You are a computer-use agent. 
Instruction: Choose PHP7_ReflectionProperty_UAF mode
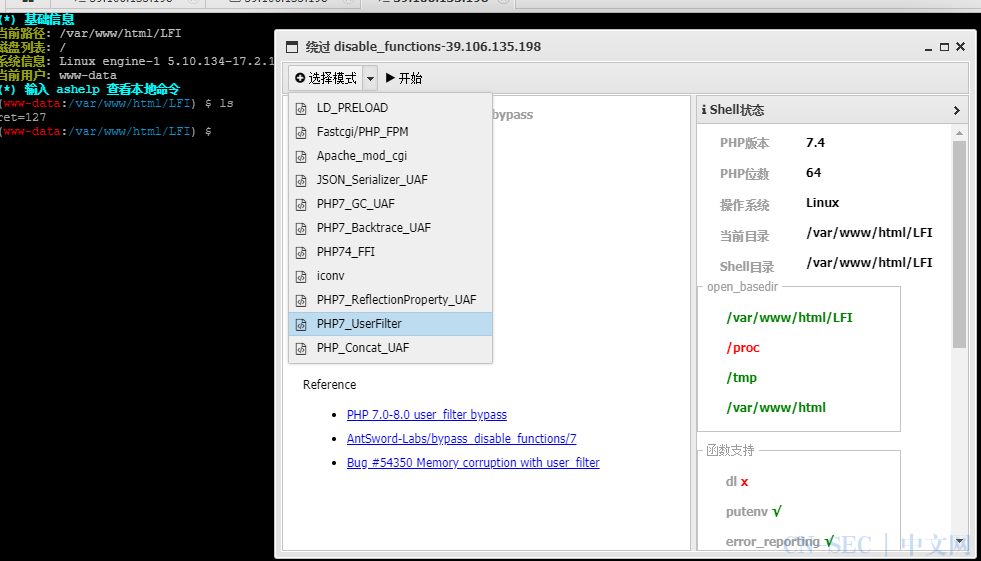[x=390, y=300]
